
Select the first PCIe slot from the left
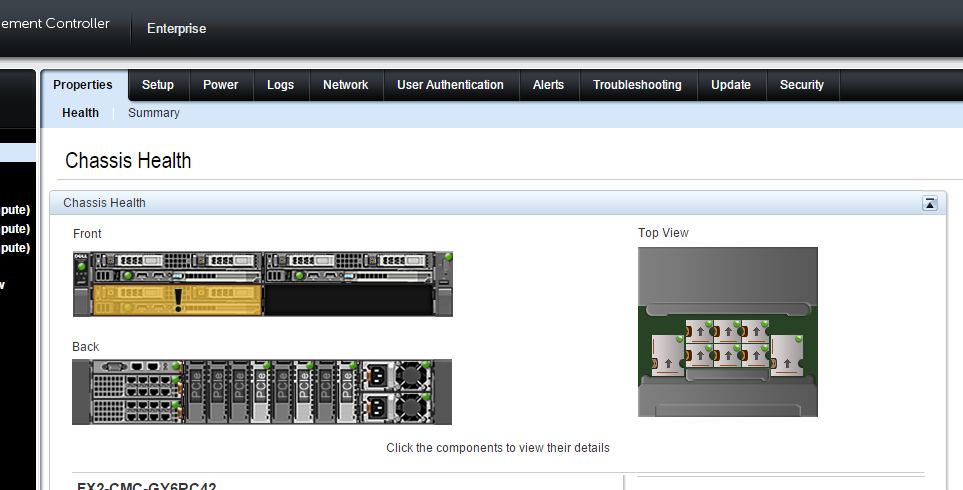(x=195, y=392)
